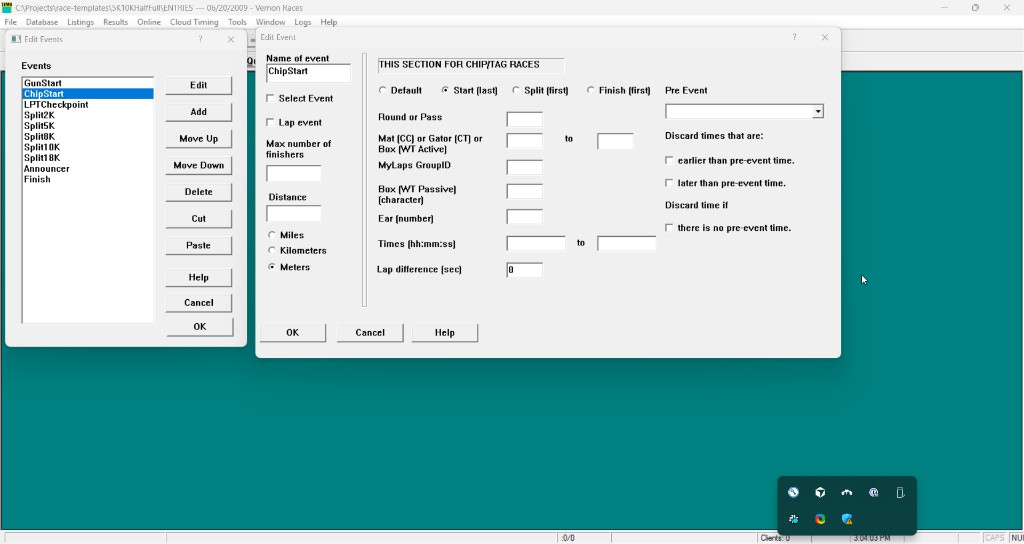Open the Slack tray icon
Image resolution: width=1024 pixels, height=544 pixels.
click(793, 519)
